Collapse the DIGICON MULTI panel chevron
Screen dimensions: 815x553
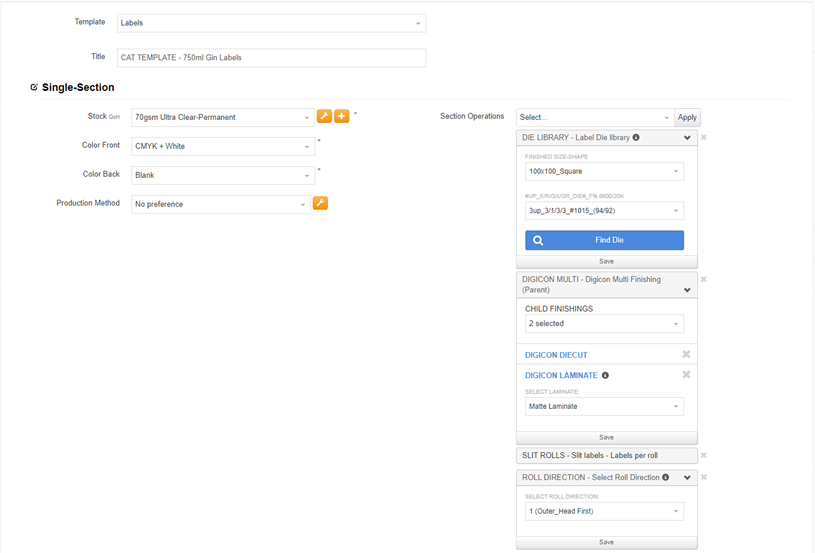point(687,290)
